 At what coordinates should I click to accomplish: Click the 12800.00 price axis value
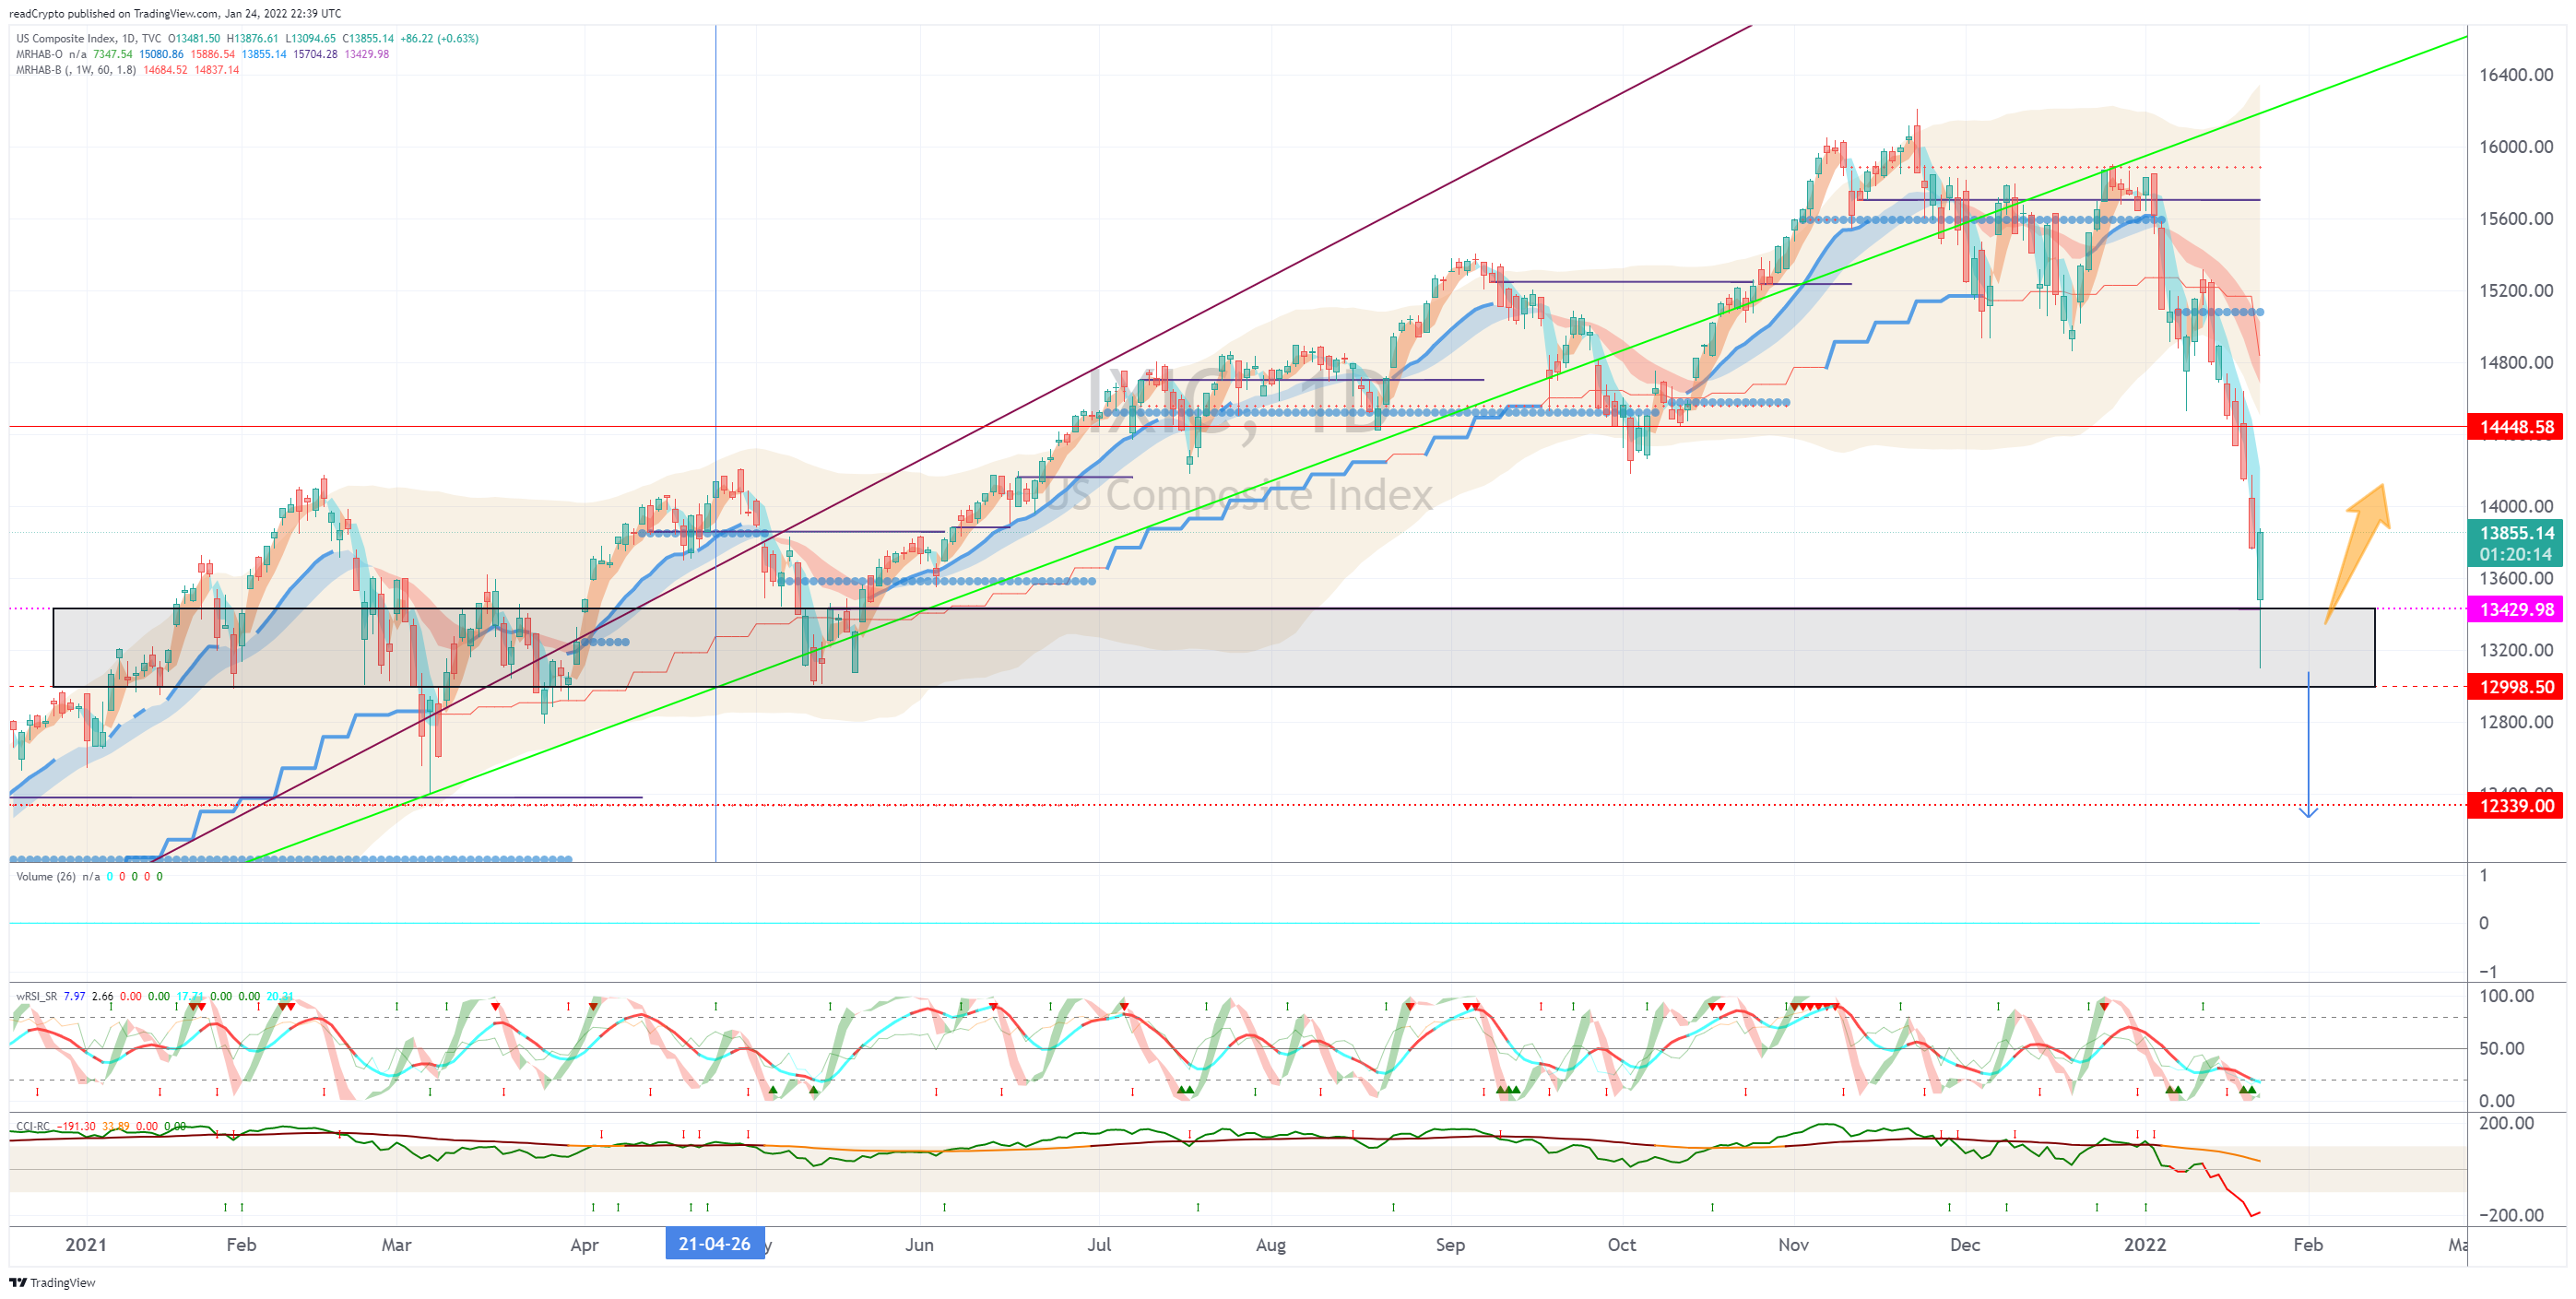[2516, 723]
